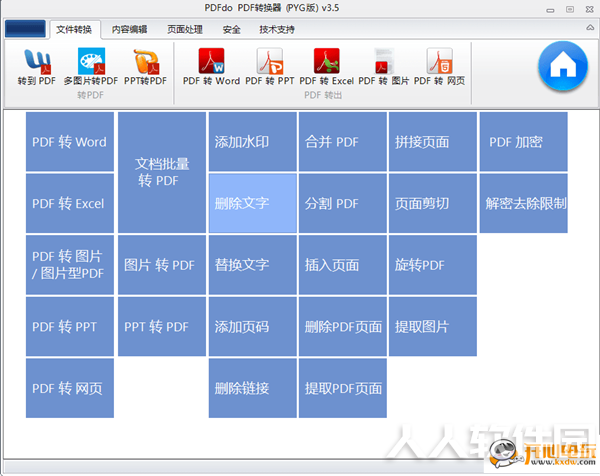Click the 插入页面 tile
The height and width of the screenshot is (476, 600).
coord(343,265)
